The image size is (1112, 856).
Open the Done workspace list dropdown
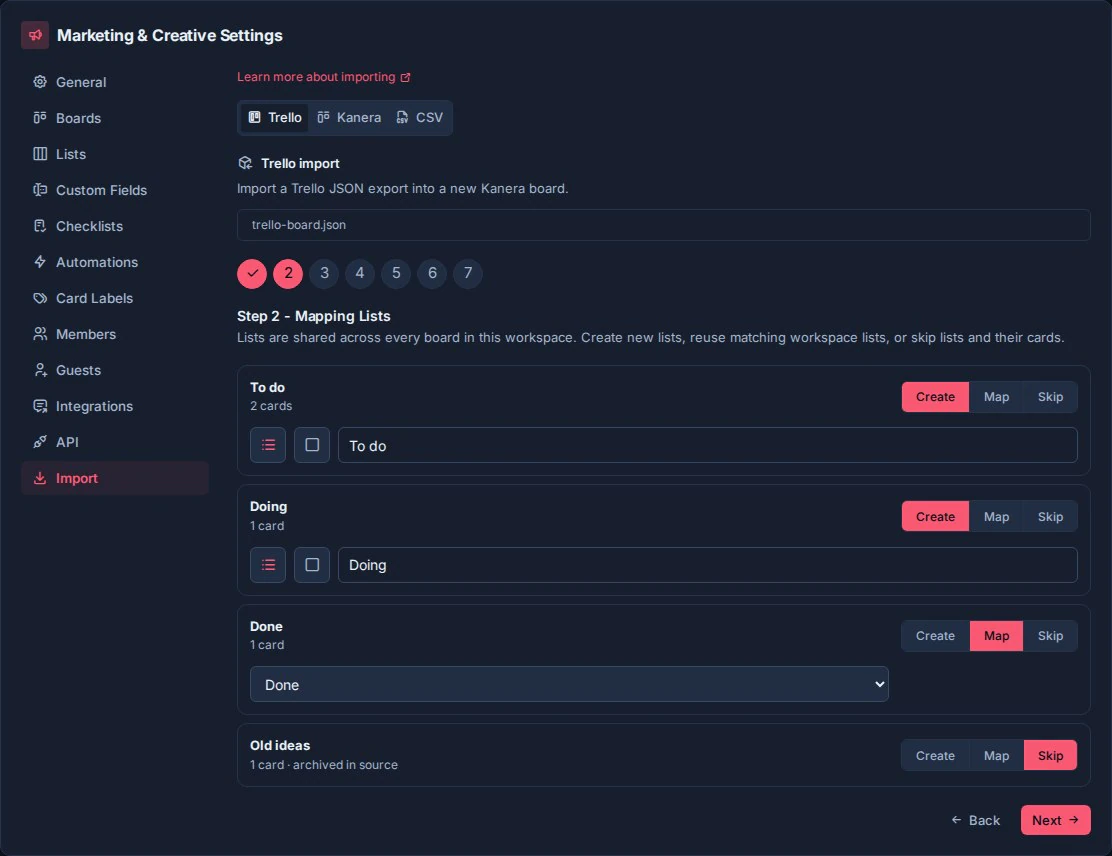coord(569,684)
